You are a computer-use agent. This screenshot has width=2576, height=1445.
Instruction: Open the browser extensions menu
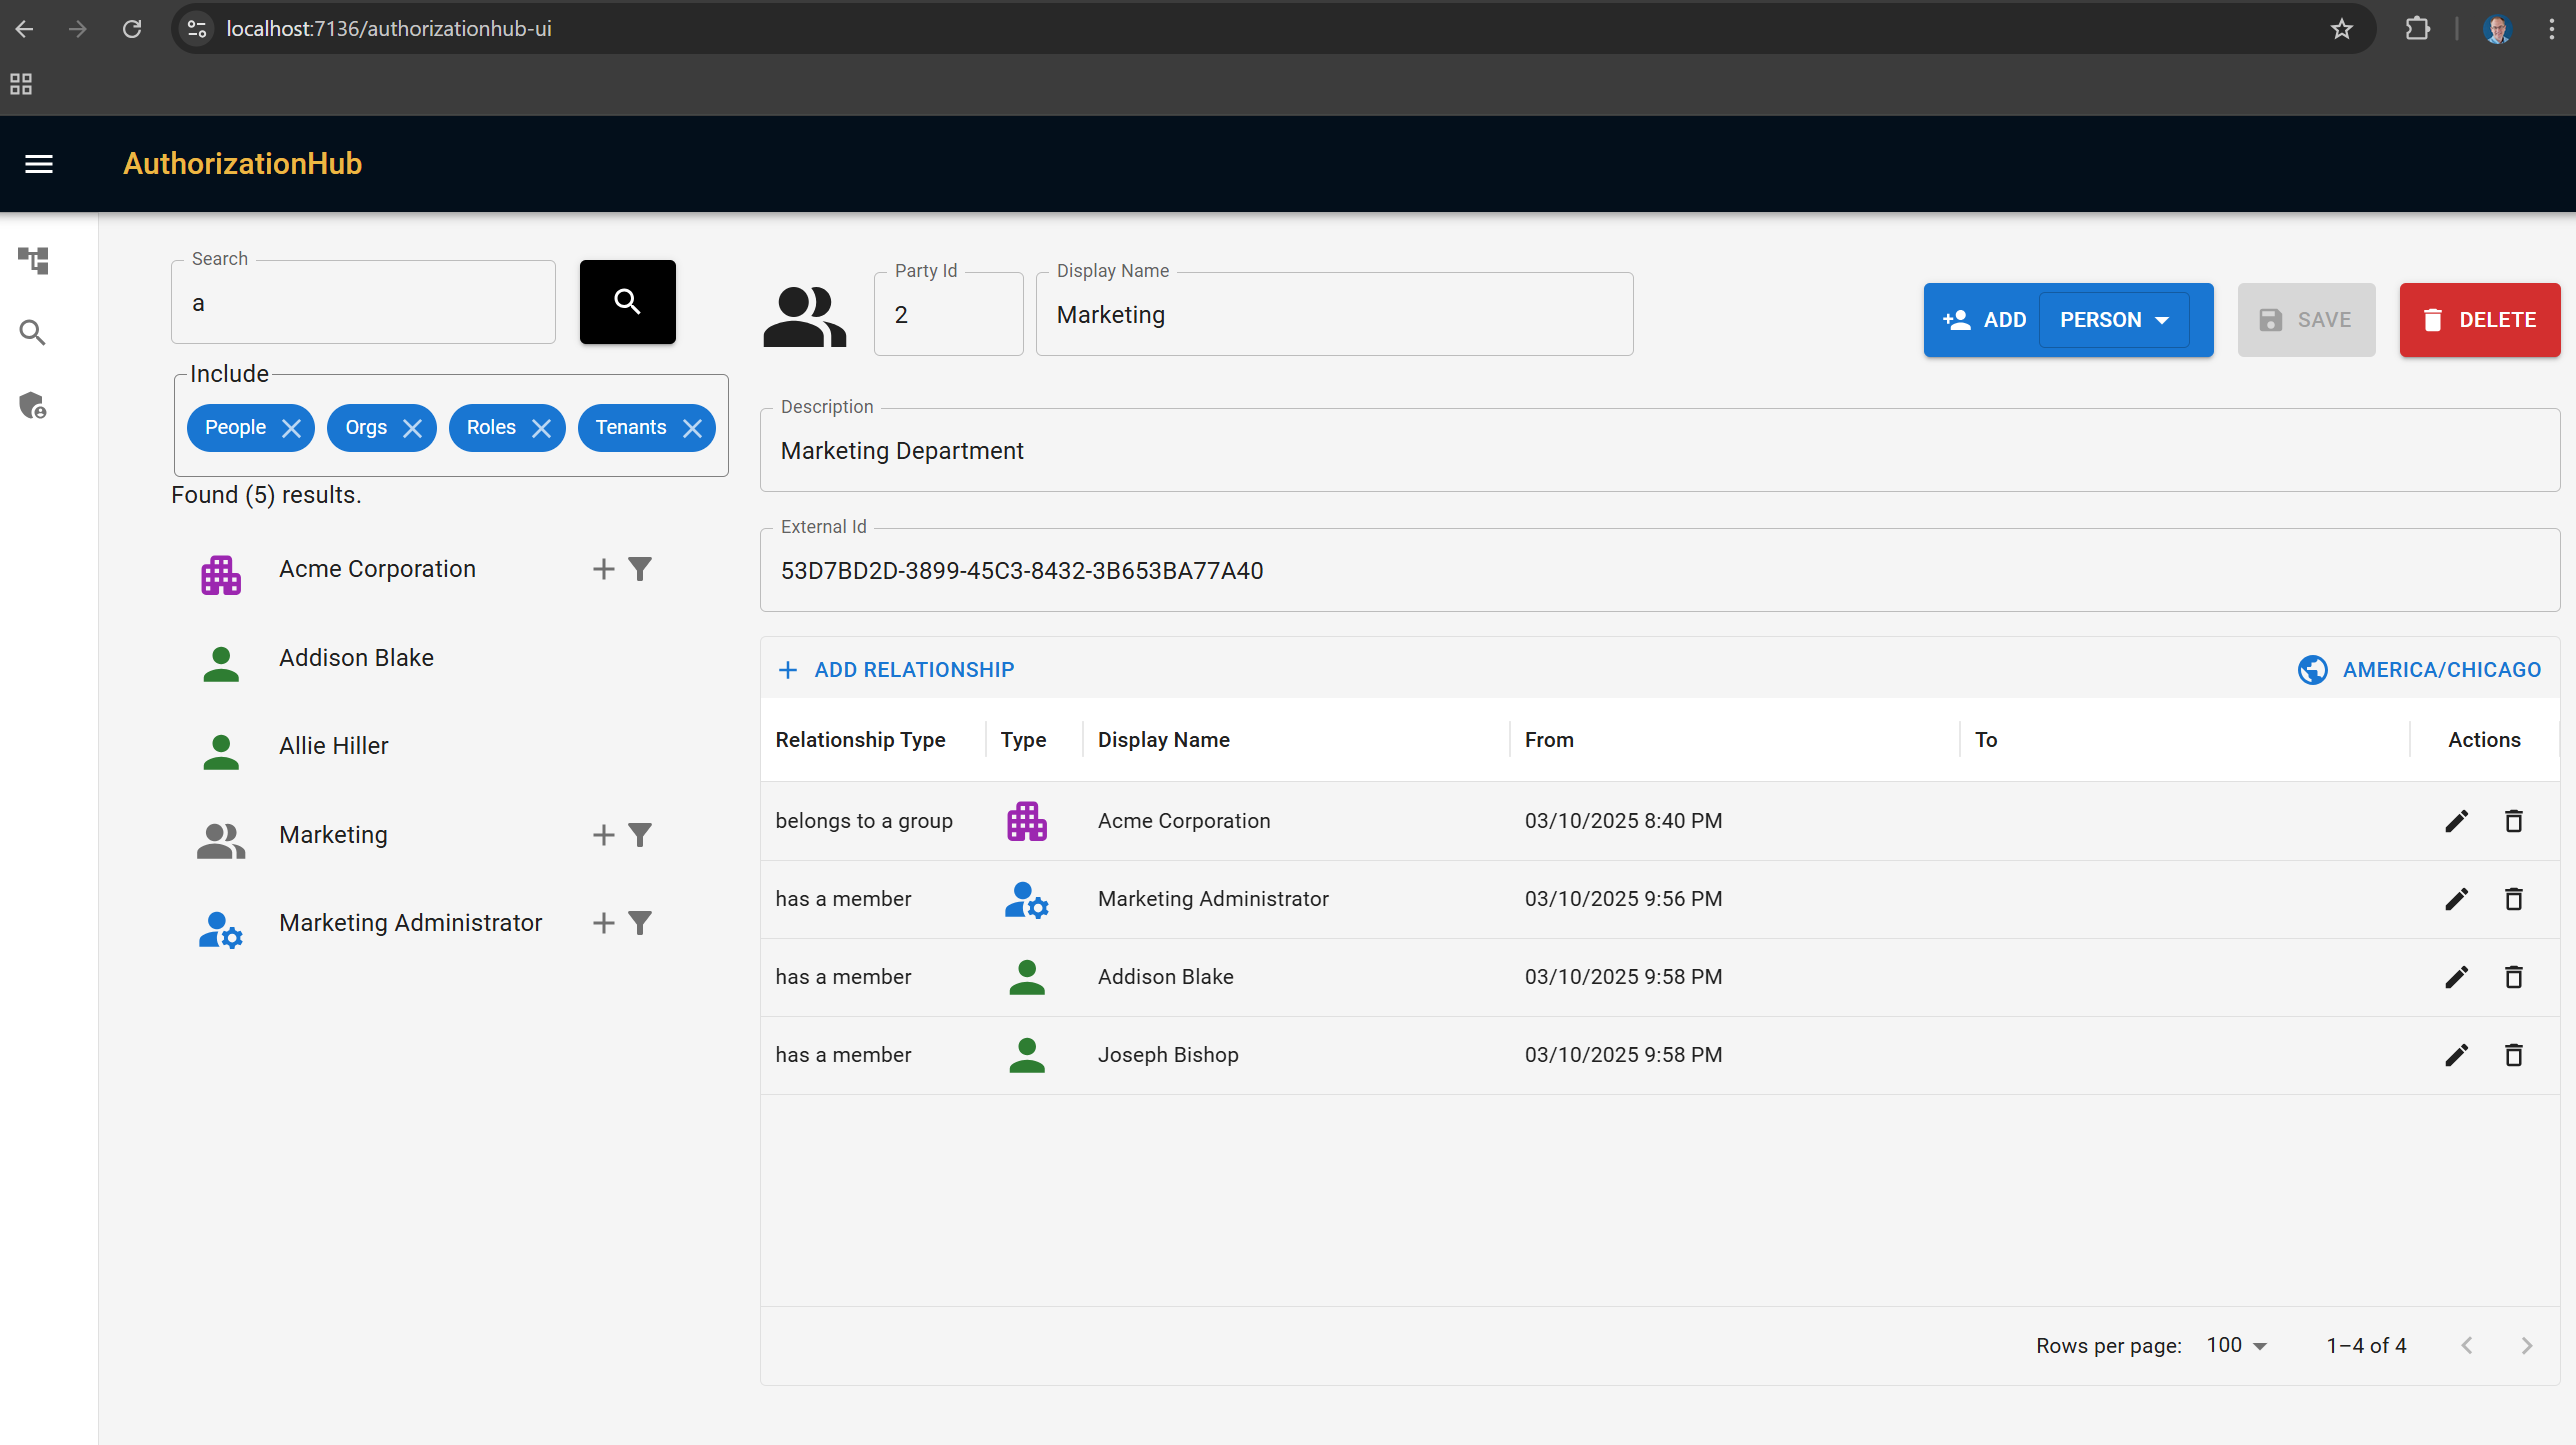[x=2417, y=29]
